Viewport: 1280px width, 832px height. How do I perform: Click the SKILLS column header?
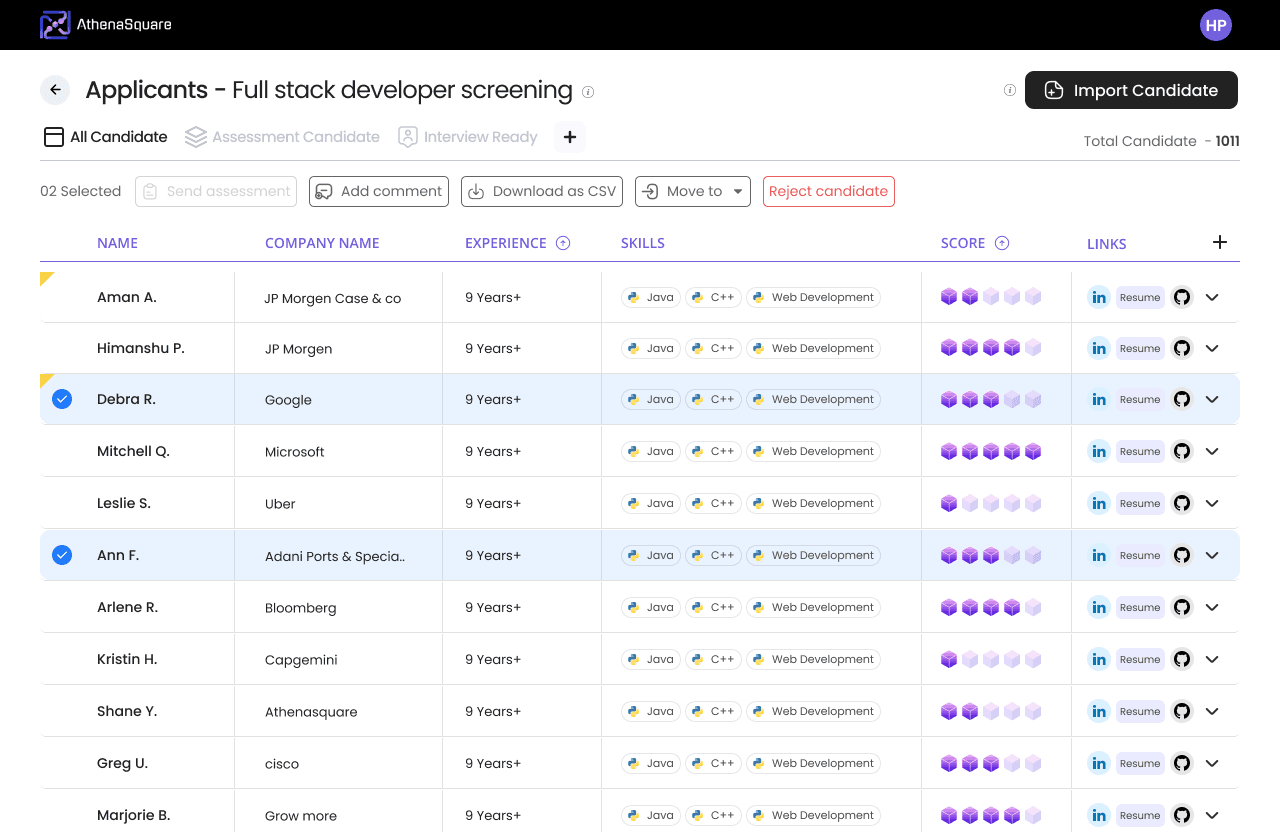tap(643, 243)
